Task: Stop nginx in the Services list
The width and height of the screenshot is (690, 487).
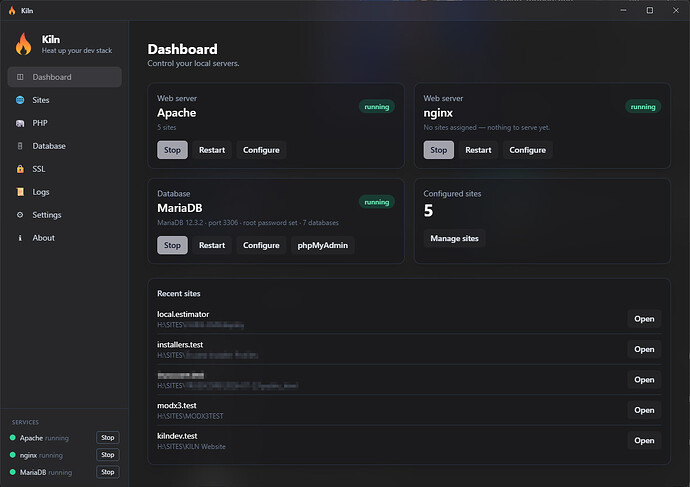Action: pyautogui.click(x=108, y=455)
